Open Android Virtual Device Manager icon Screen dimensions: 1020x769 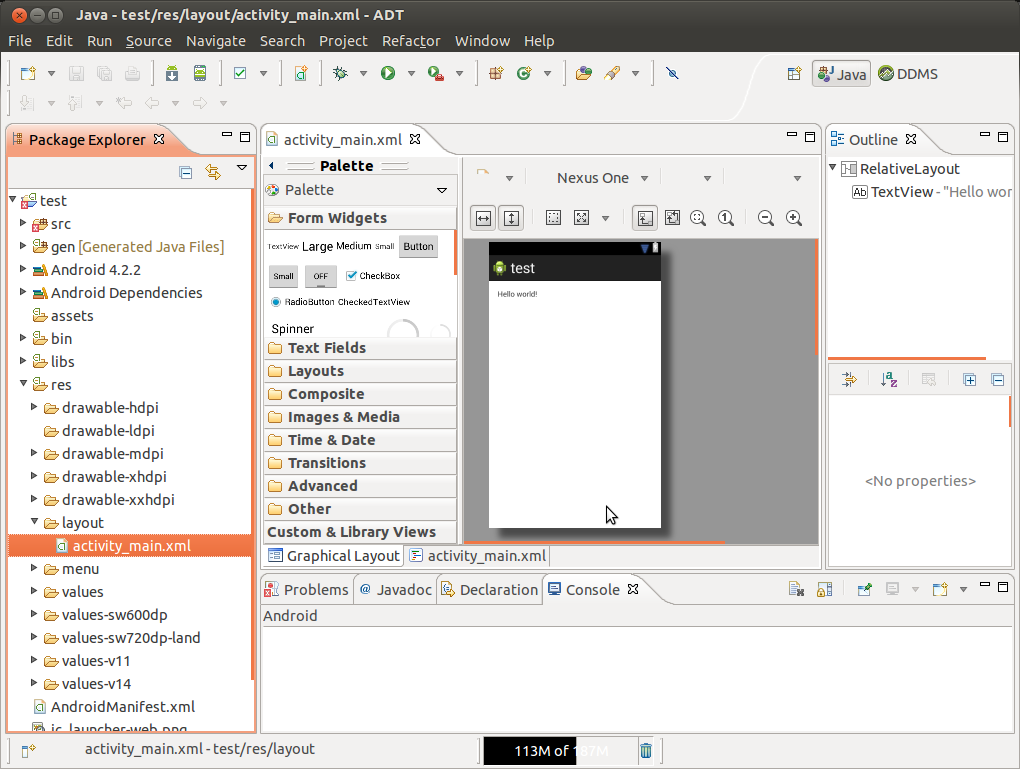pos(200,74)
